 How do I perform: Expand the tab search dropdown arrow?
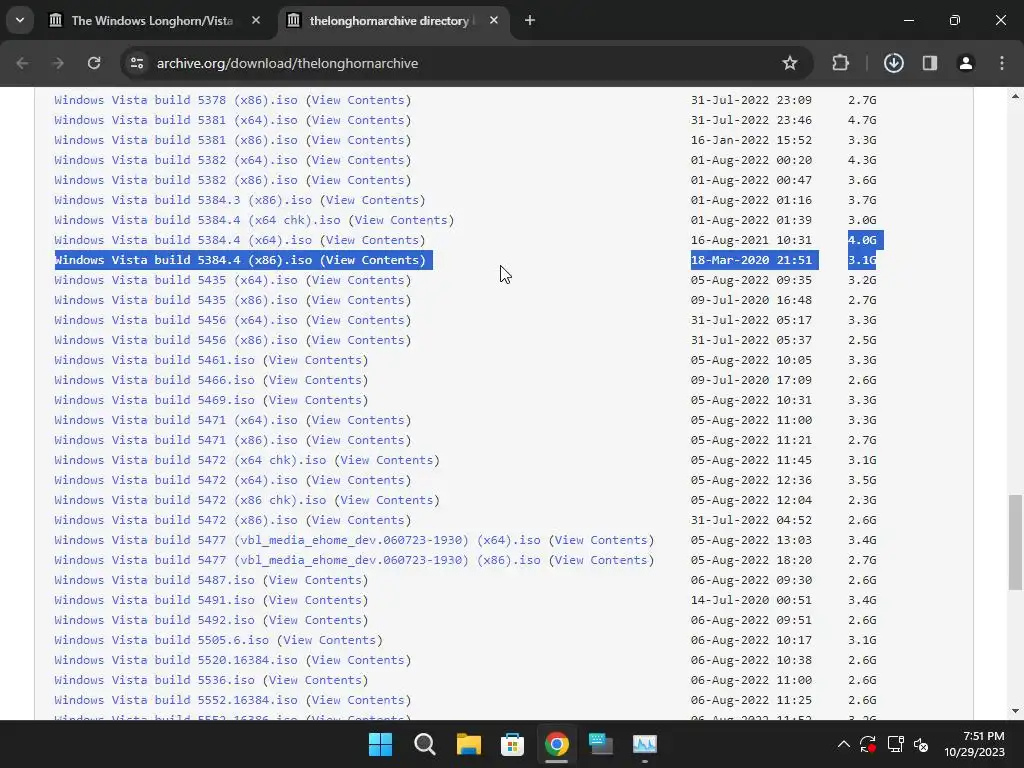pyautogui.click(x=20, y=20)
